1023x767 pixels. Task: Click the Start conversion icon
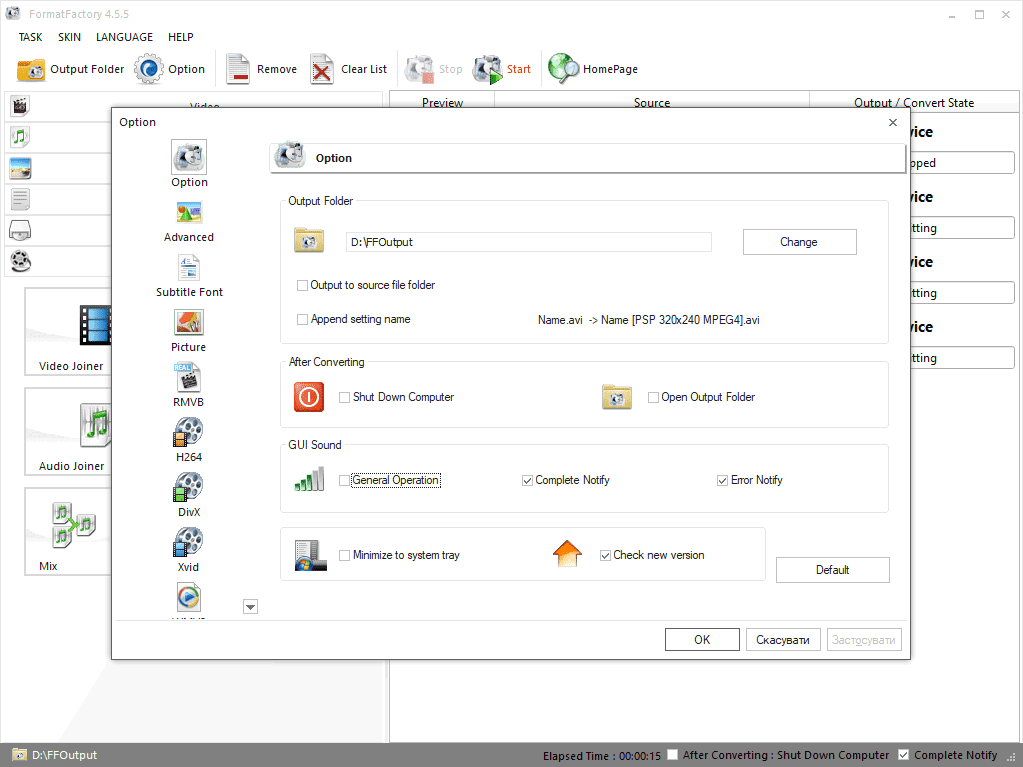pyautogui.click(x=487, y=69)
